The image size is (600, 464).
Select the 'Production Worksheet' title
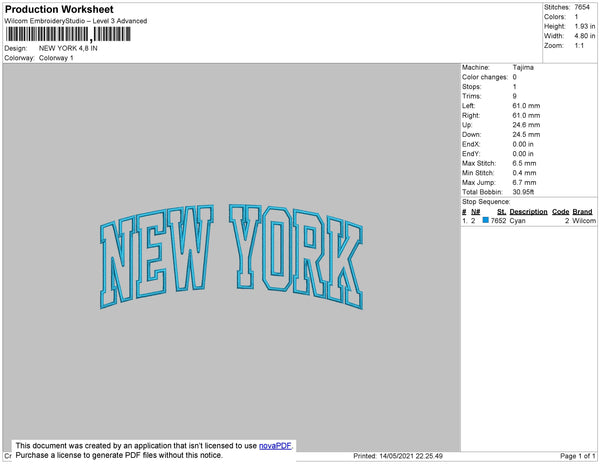[59, 9]
